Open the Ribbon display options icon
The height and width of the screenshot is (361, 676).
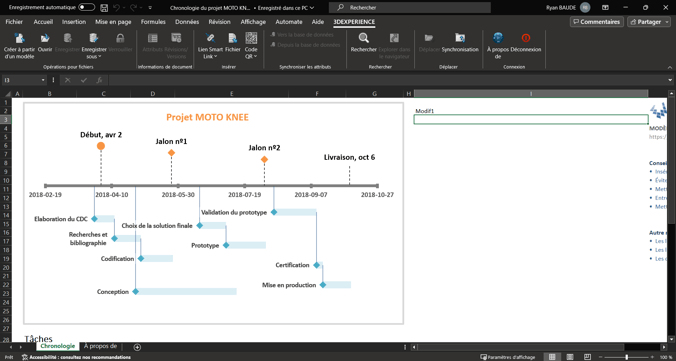[606, 8]
